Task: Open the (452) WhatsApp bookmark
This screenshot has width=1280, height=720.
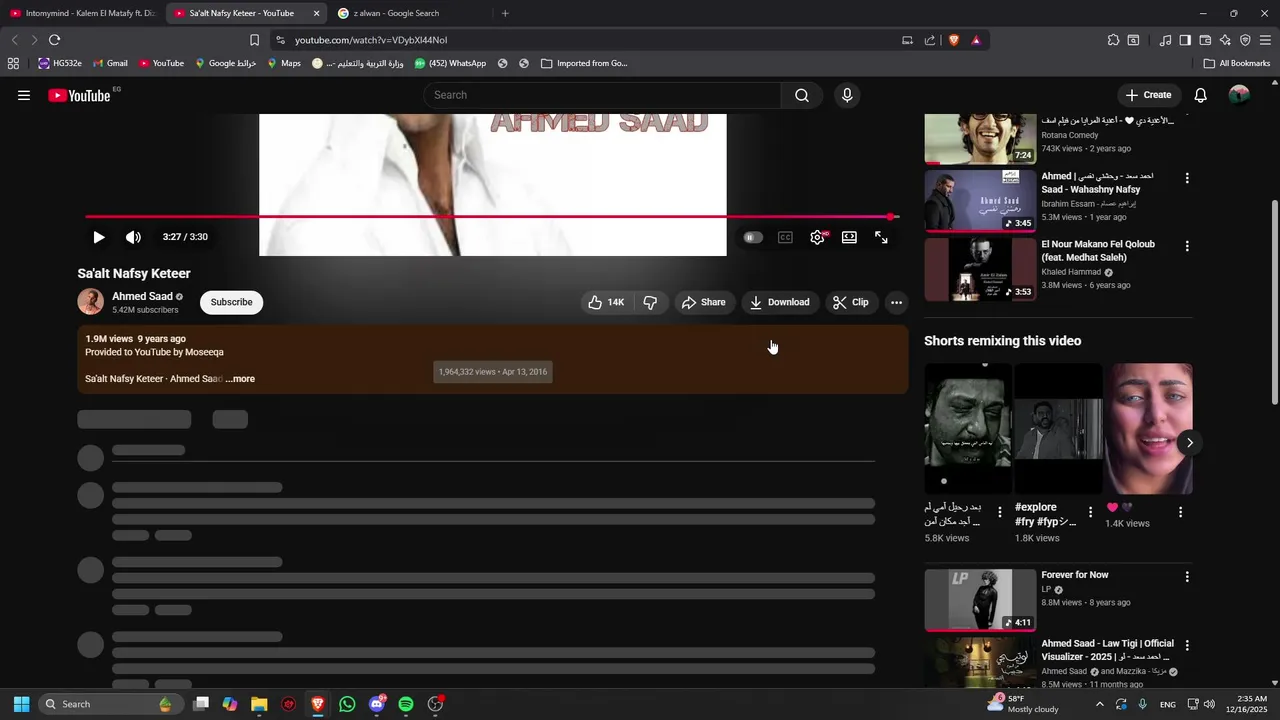Action: pos(450,63)
